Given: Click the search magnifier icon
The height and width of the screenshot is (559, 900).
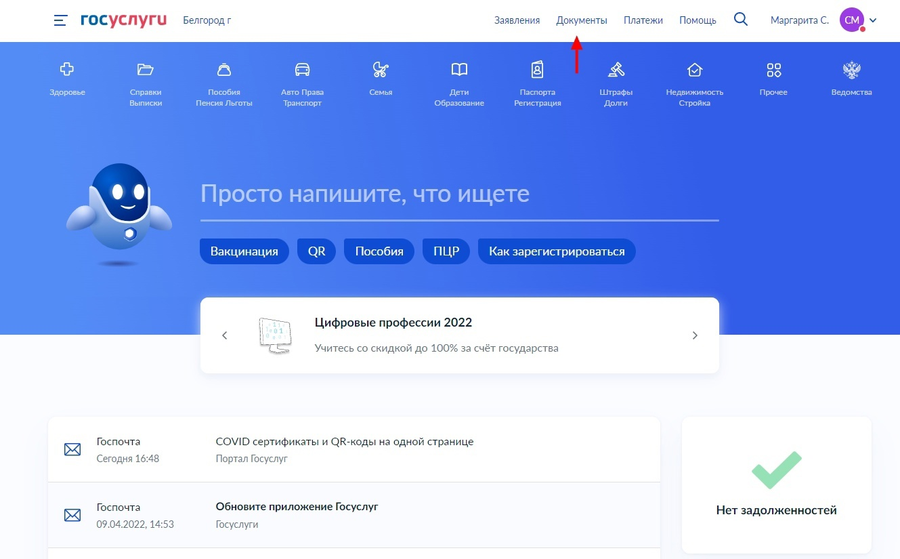Looking at the screenshot, I should [x=741, y=19].
